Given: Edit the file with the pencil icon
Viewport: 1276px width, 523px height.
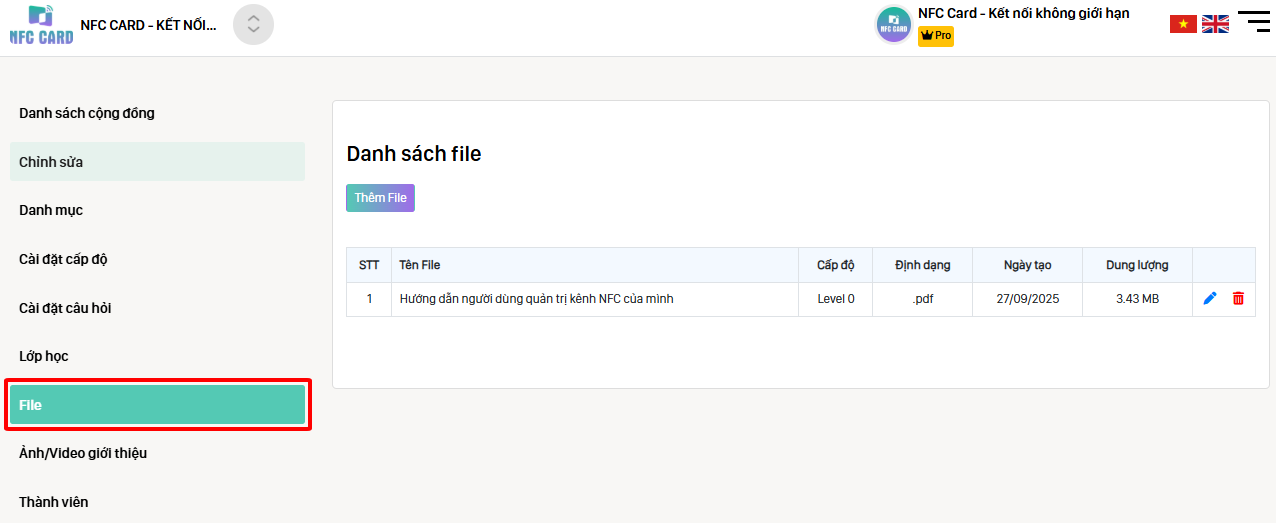Looking at the screenshot, I should tap(1210, 299).
